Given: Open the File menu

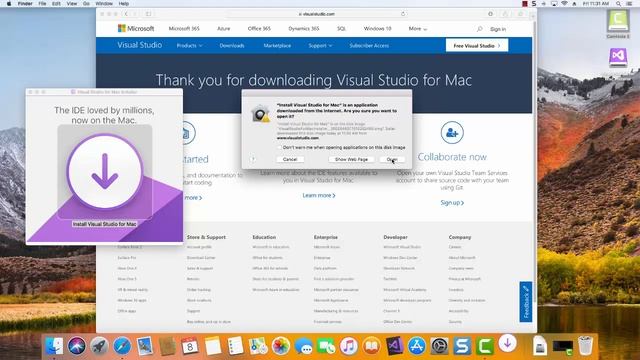Looking at the screenshot, I should [42, 4].
